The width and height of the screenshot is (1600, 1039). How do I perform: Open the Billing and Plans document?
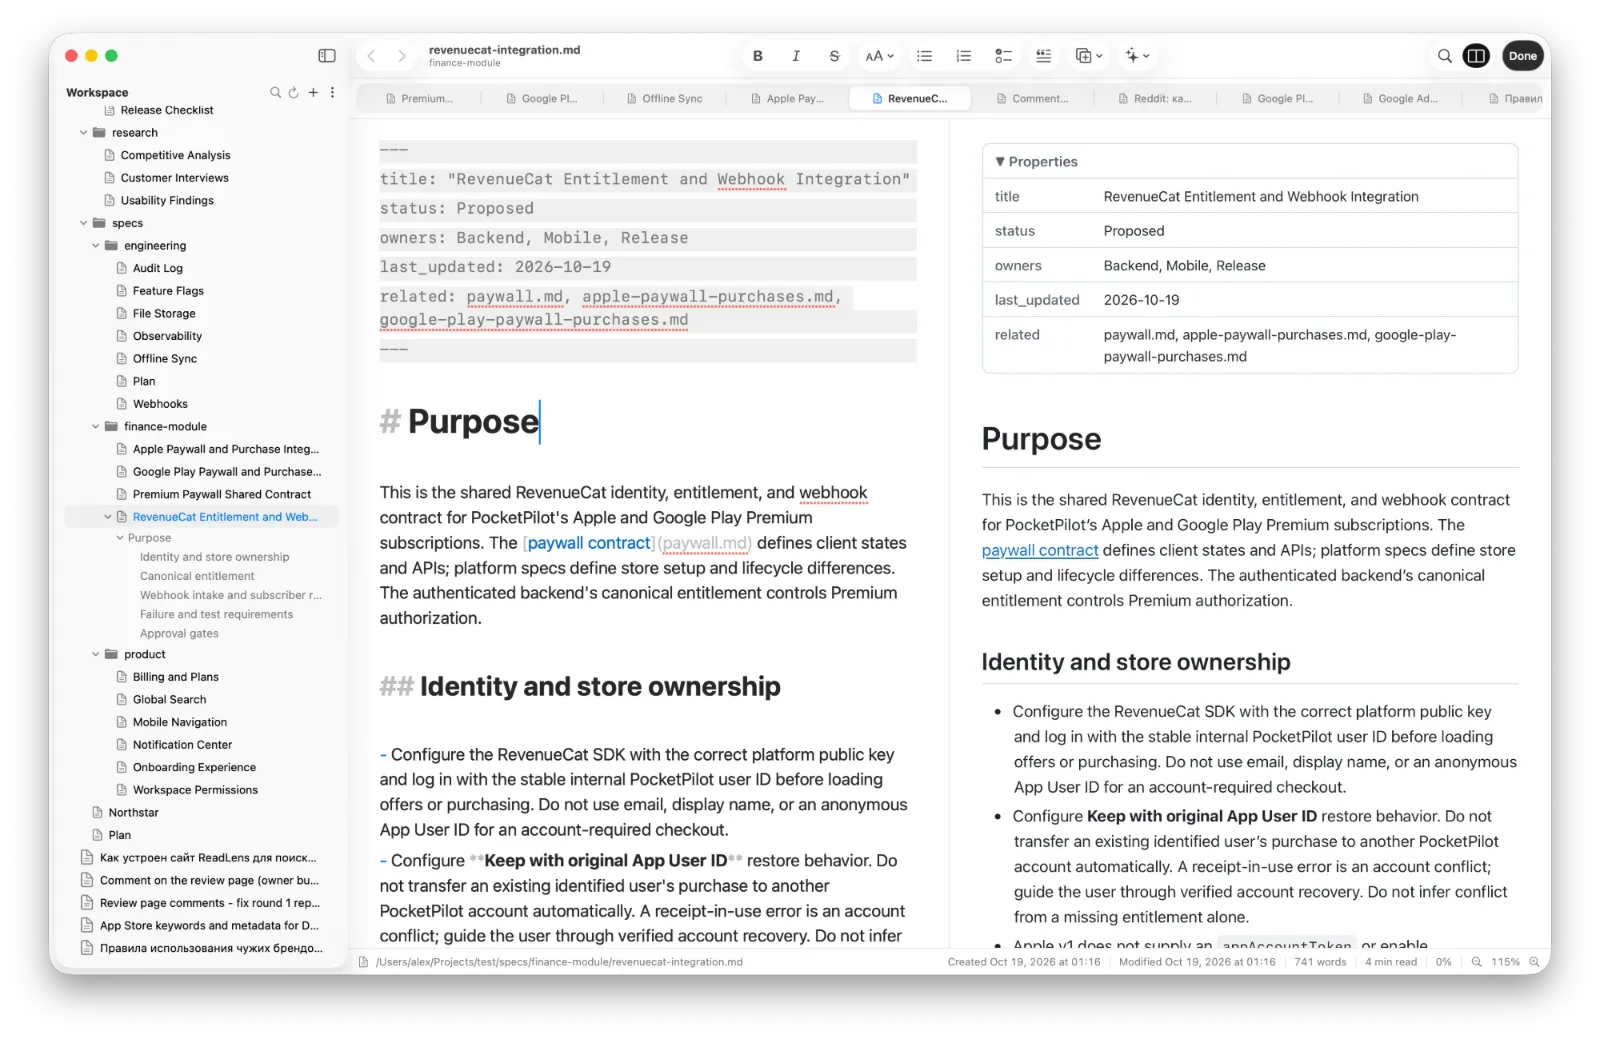point(175,678)
